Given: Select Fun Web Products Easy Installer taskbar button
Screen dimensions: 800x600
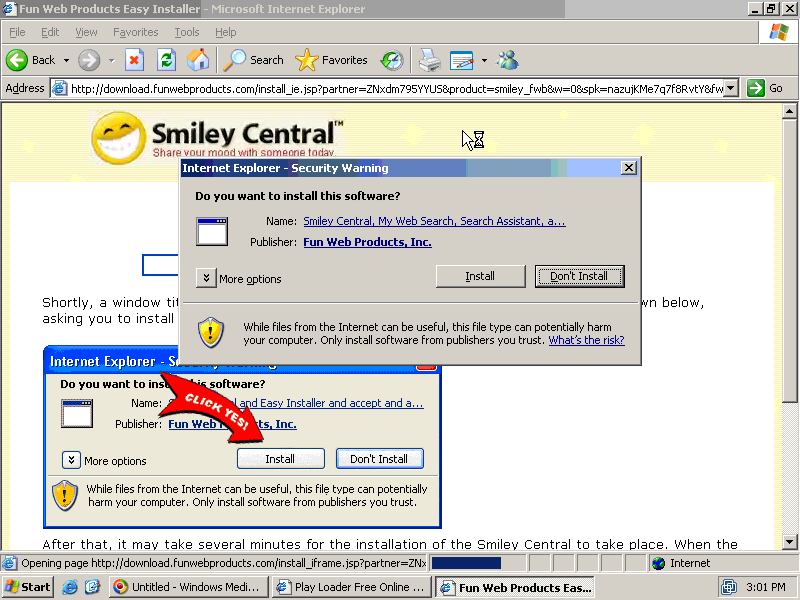Looking at the screenshot, I should click(515, 587).
